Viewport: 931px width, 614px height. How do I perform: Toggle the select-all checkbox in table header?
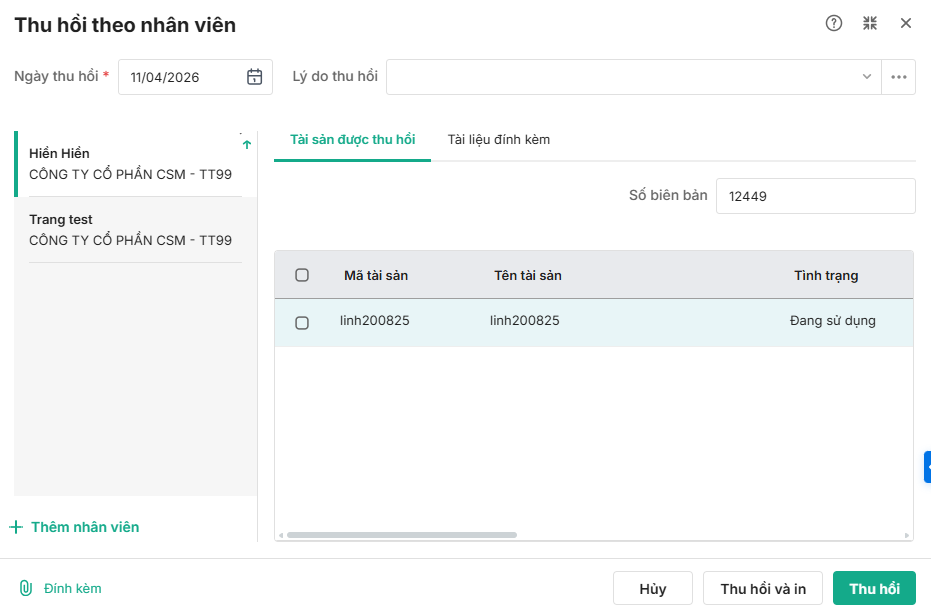click(302, 275)
